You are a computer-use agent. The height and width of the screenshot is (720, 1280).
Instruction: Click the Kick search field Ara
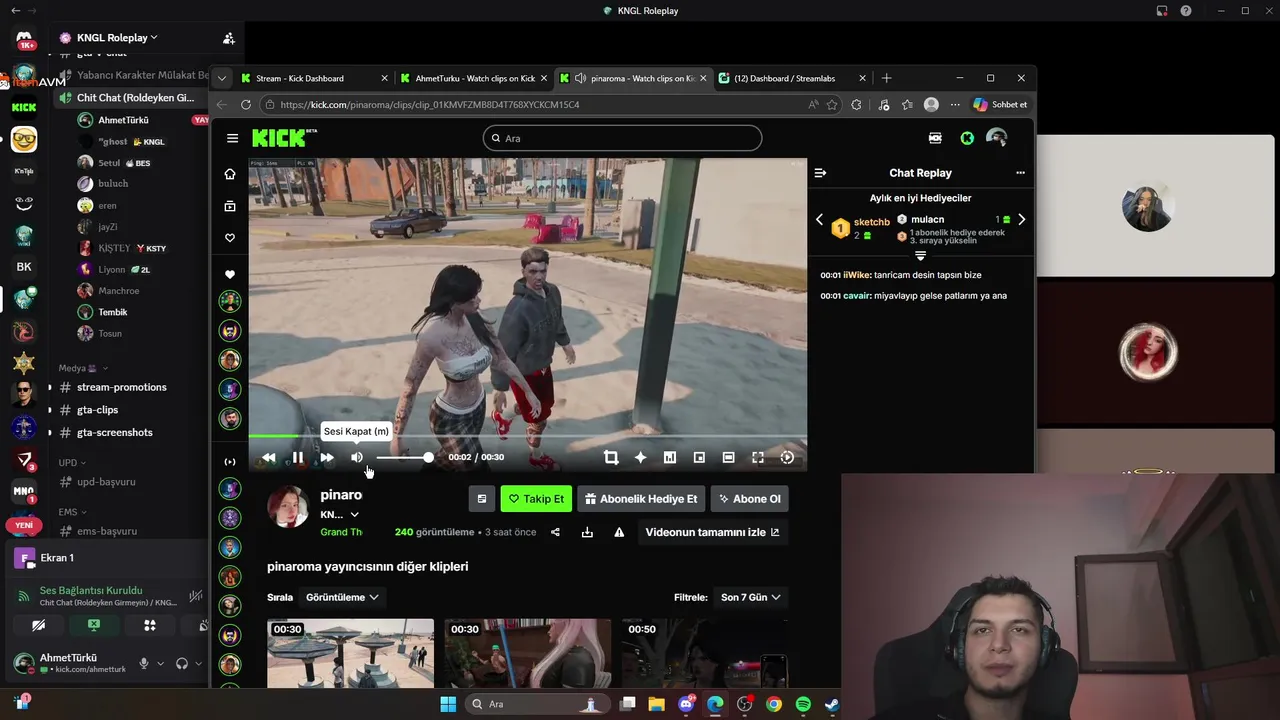(622, 138)
